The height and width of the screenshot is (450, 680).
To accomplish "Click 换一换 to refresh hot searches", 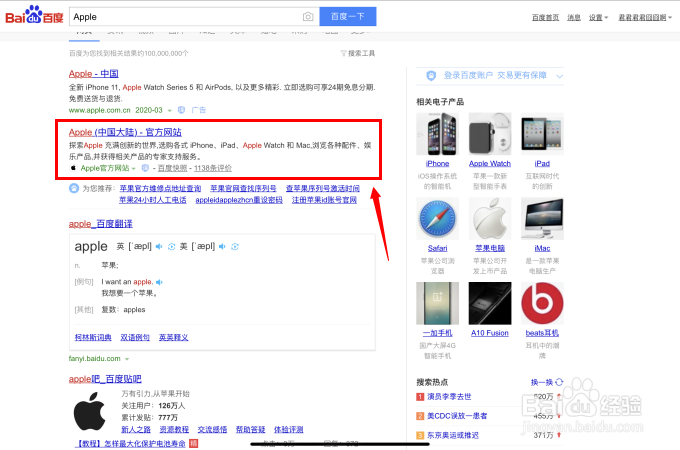I will (x=542, y=382).
